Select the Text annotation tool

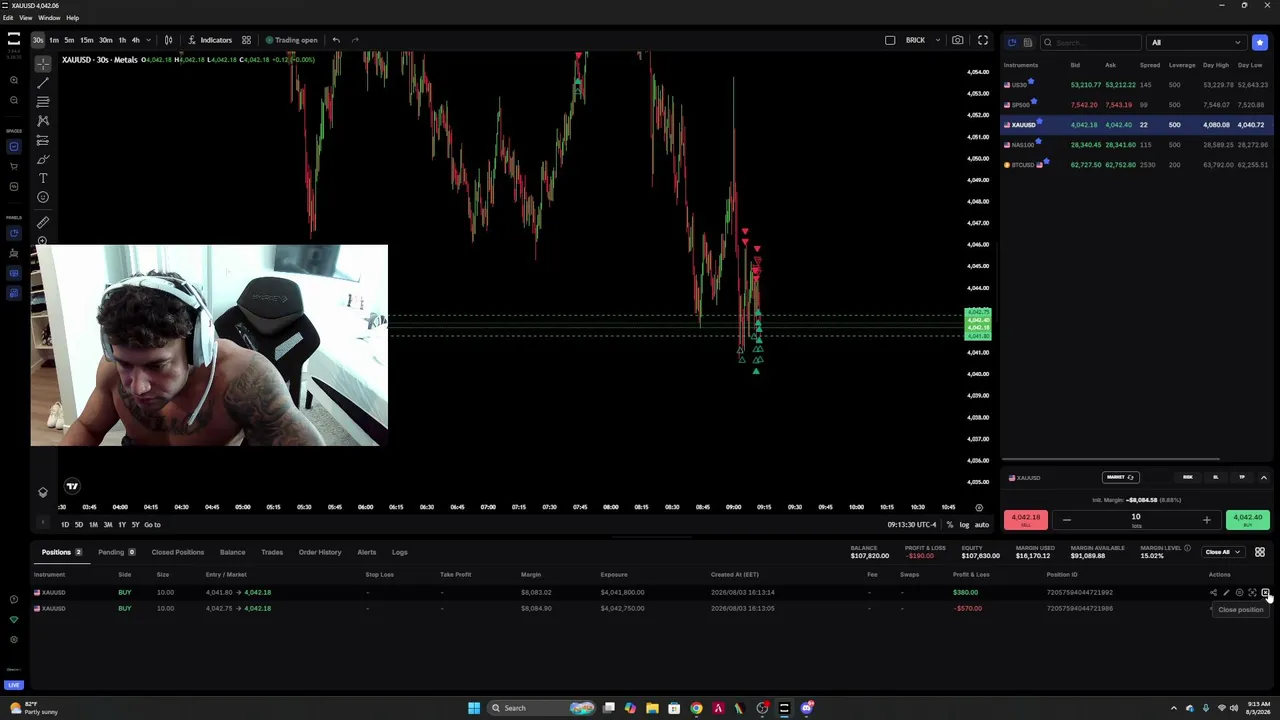tap(43, 178)
